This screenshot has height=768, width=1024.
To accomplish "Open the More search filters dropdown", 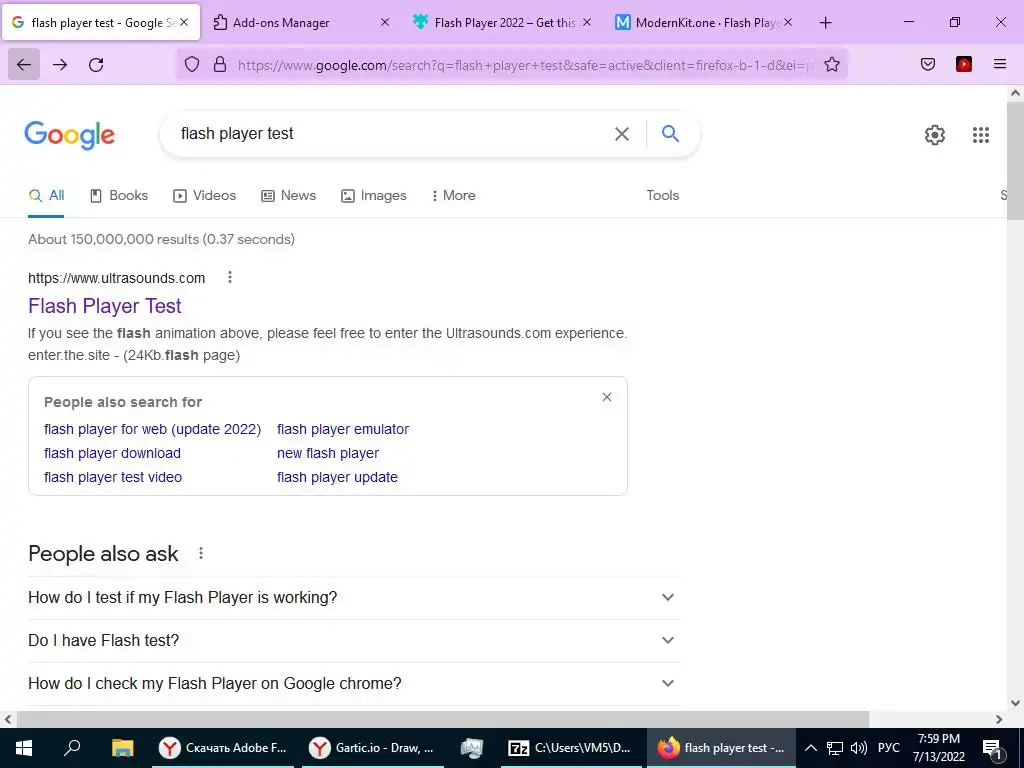I will 453,195.
